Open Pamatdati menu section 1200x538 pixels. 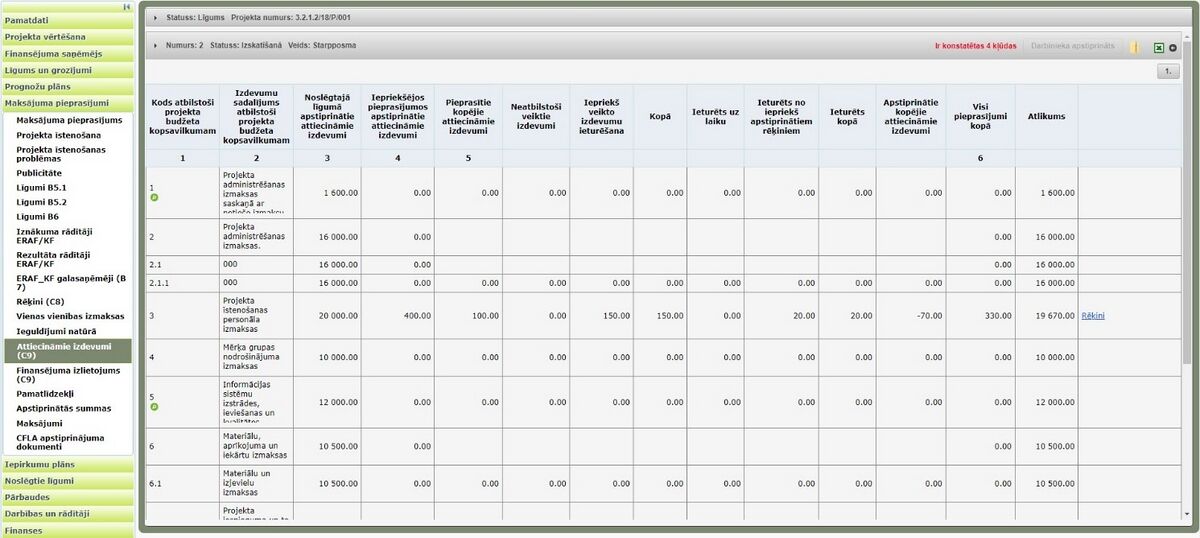click(x=67, y=20)
